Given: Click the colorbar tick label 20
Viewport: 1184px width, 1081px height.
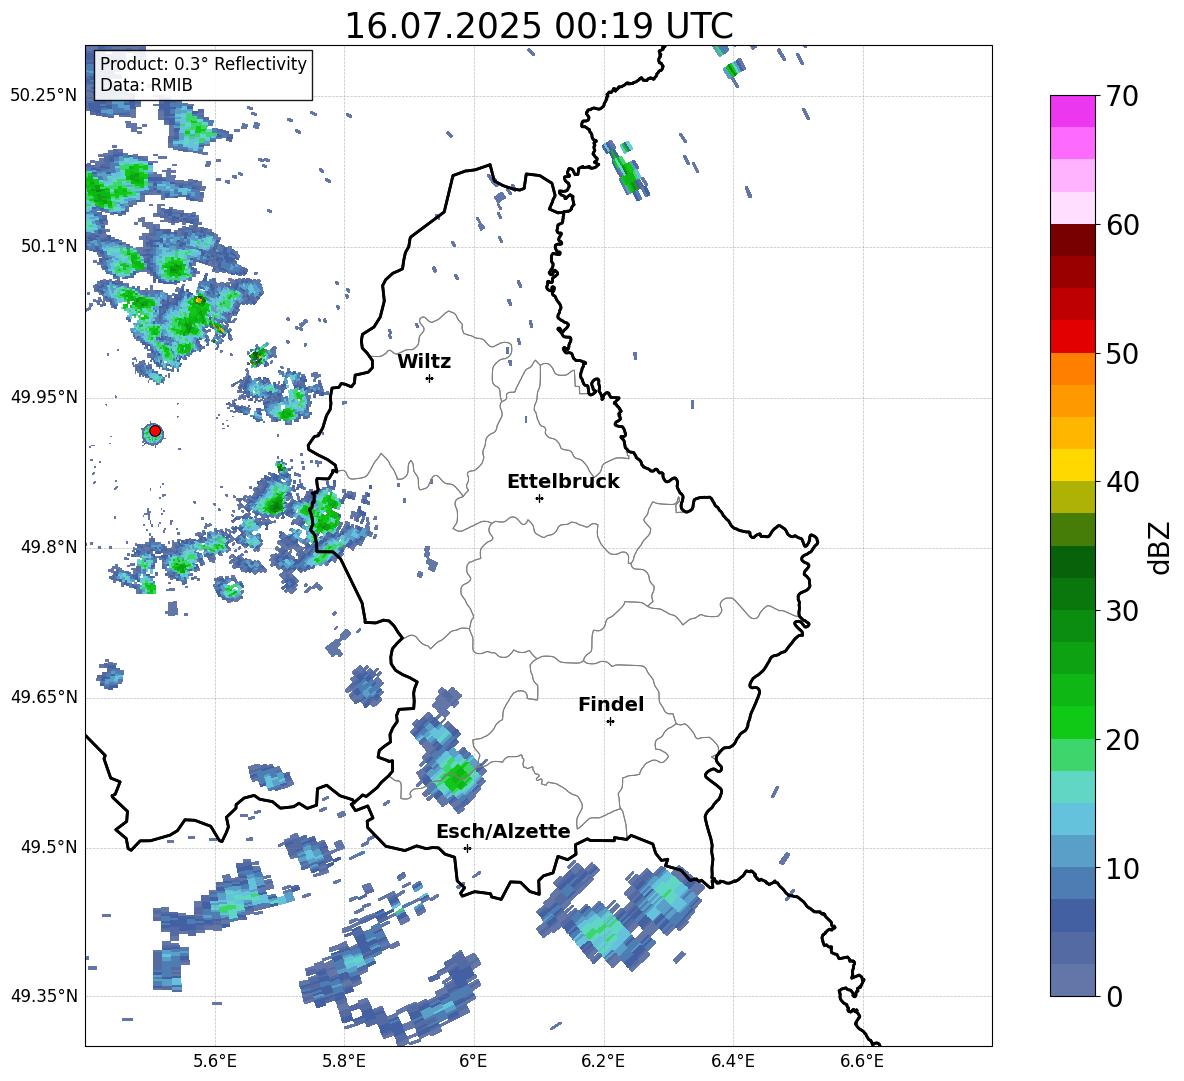Looking at the screenshot, I should point(1122,739).
